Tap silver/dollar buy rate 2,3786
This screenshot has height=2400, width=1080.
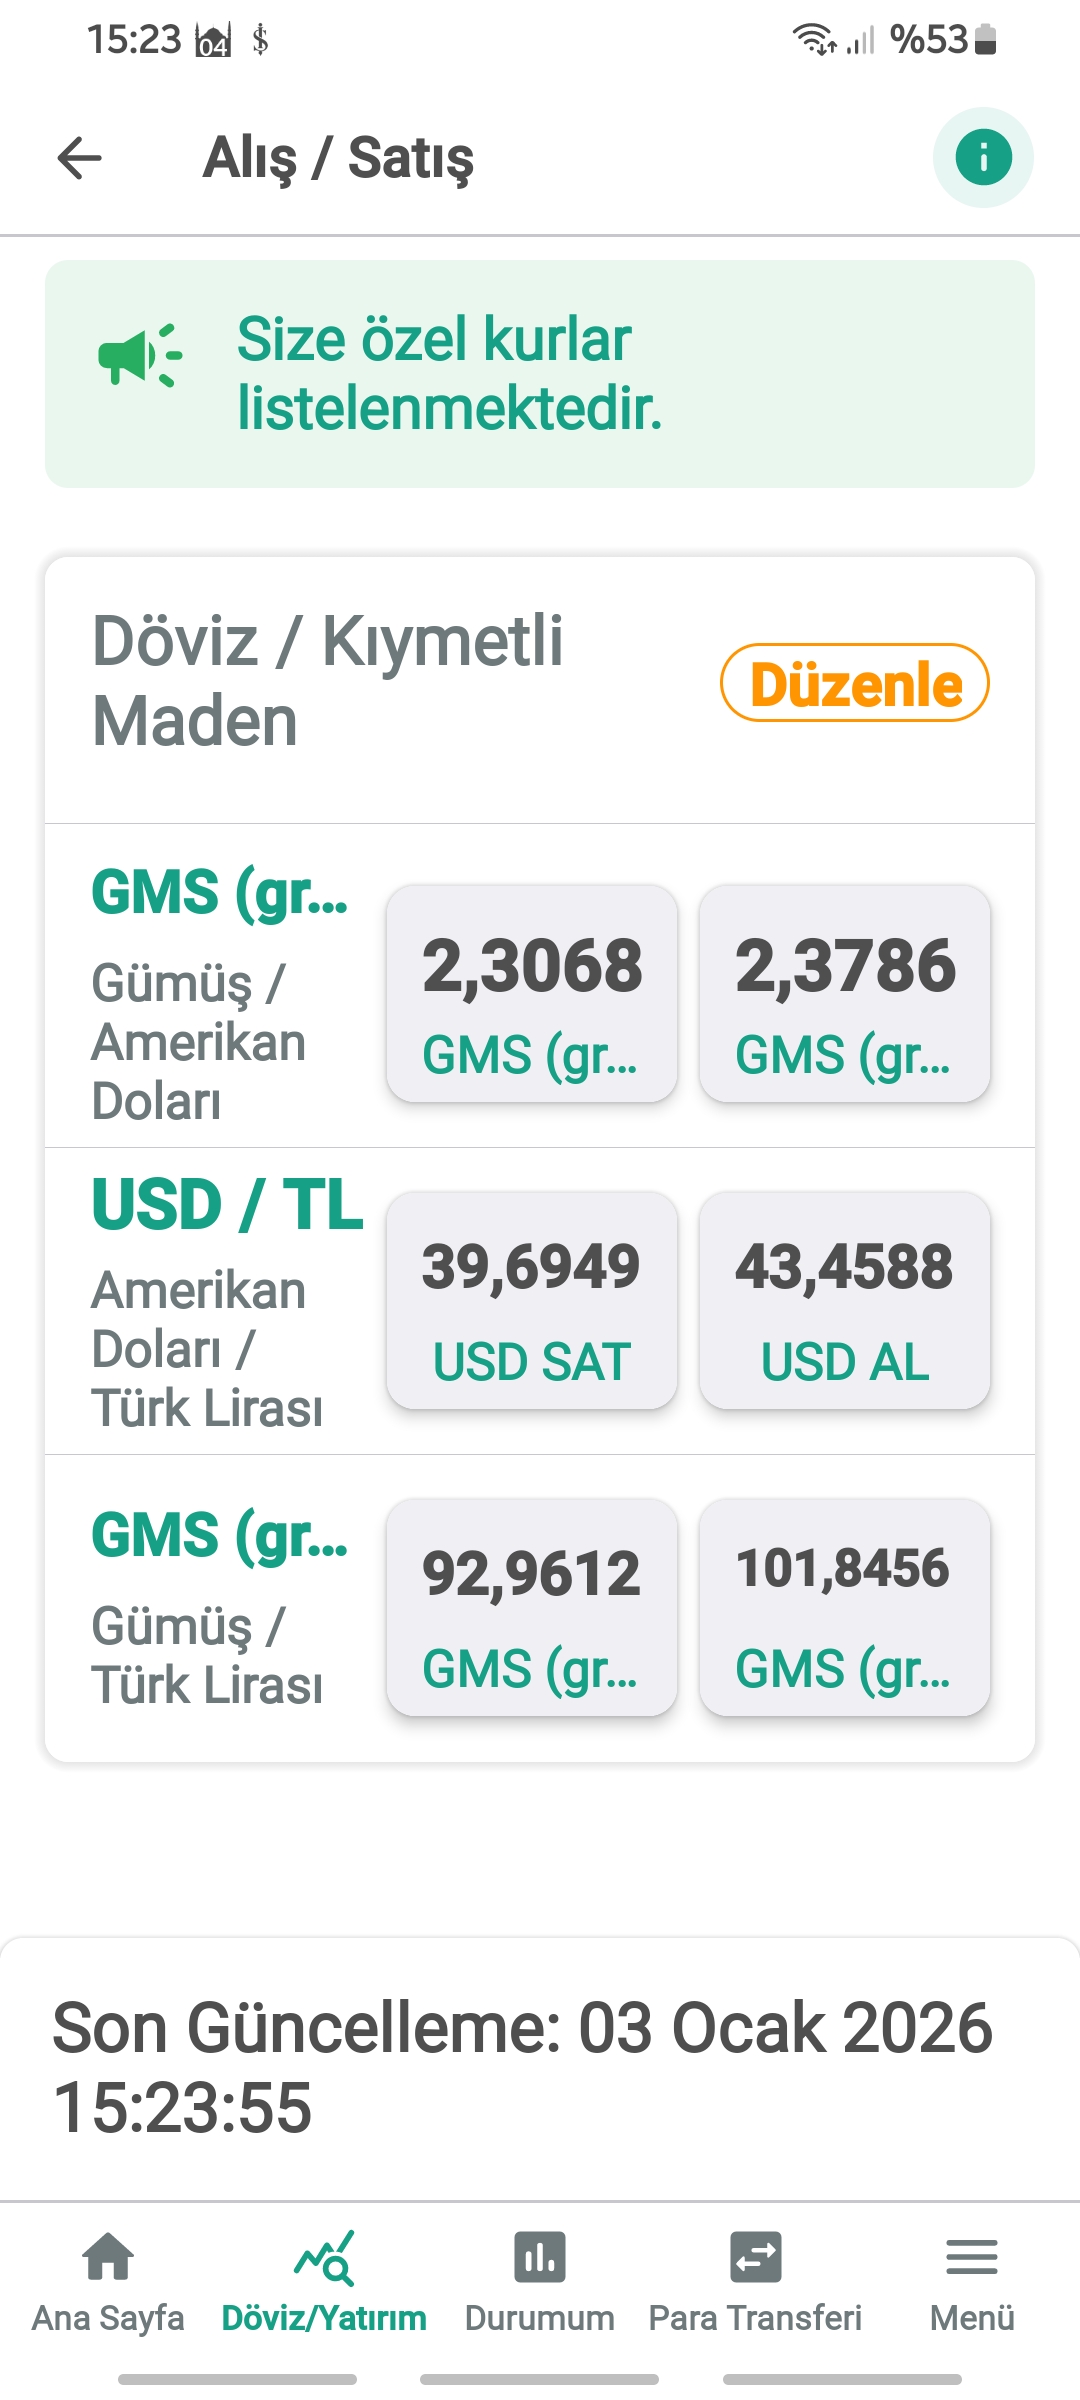pos(845,993)
